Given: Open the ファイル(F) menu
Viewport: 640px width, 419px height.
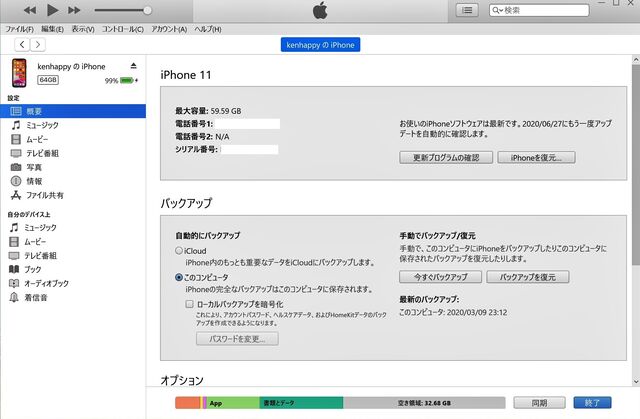Looking at the screenshot, I should [19, 29].
